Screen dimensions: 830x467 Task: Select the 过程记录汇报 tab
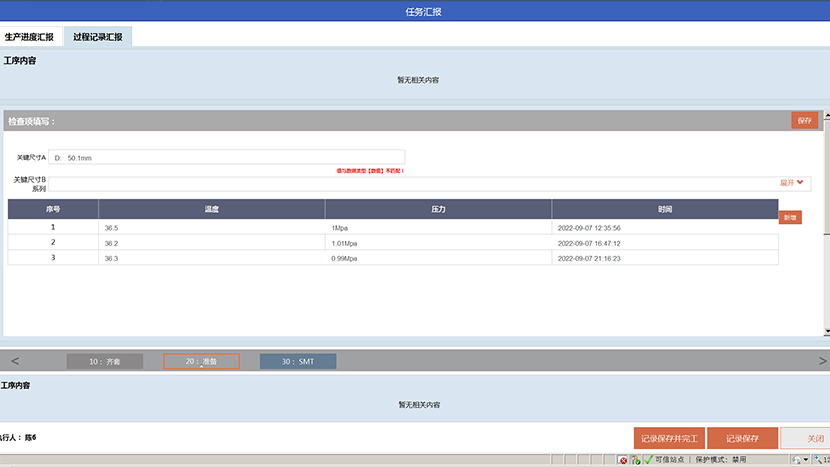coord(98,37)
